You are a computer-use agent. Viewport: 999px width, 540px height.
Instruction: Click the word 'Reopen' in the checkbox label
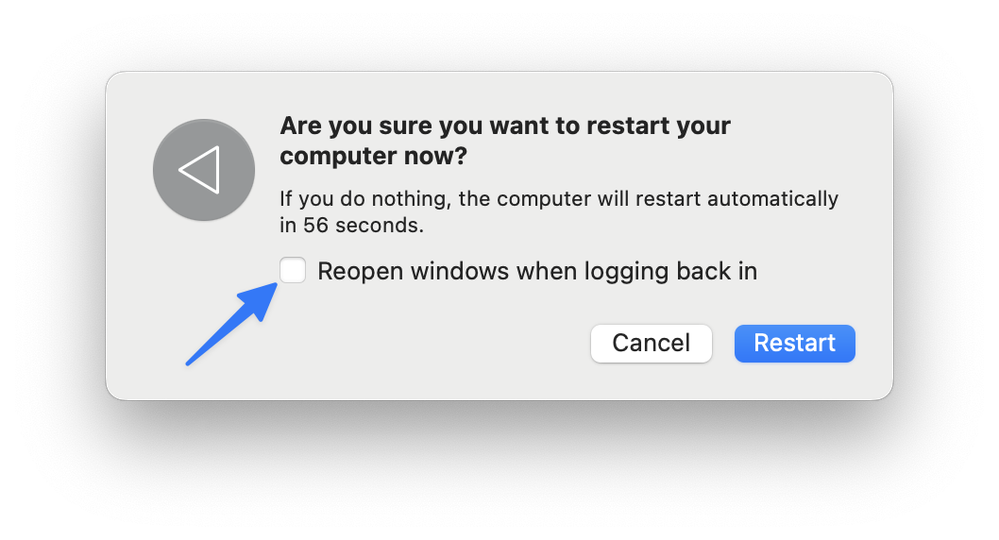360,271
